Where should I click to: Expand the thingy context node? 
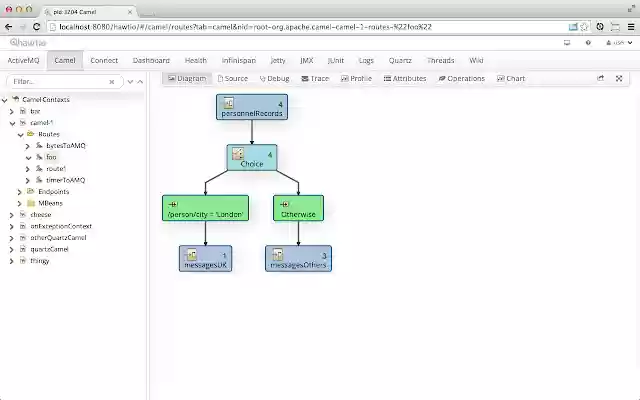point(12,261)
